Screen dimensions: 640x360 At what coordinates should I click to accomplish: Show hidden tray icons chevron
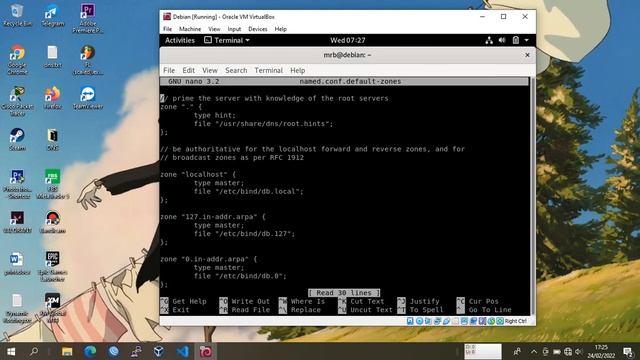pos(534,351)
